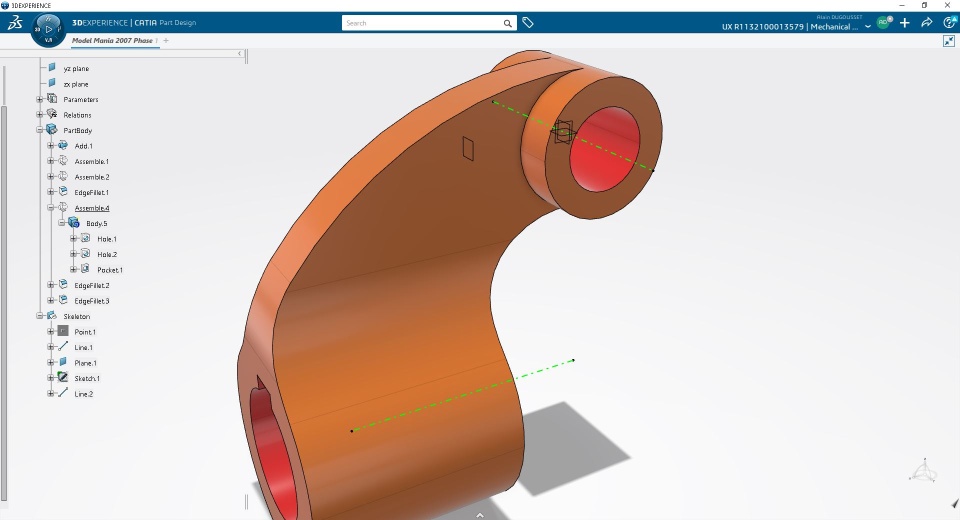Click the EdgeFillet.1 feature icon
The image size is (960, 520).
pyautogui.click(x=63, y=192)
